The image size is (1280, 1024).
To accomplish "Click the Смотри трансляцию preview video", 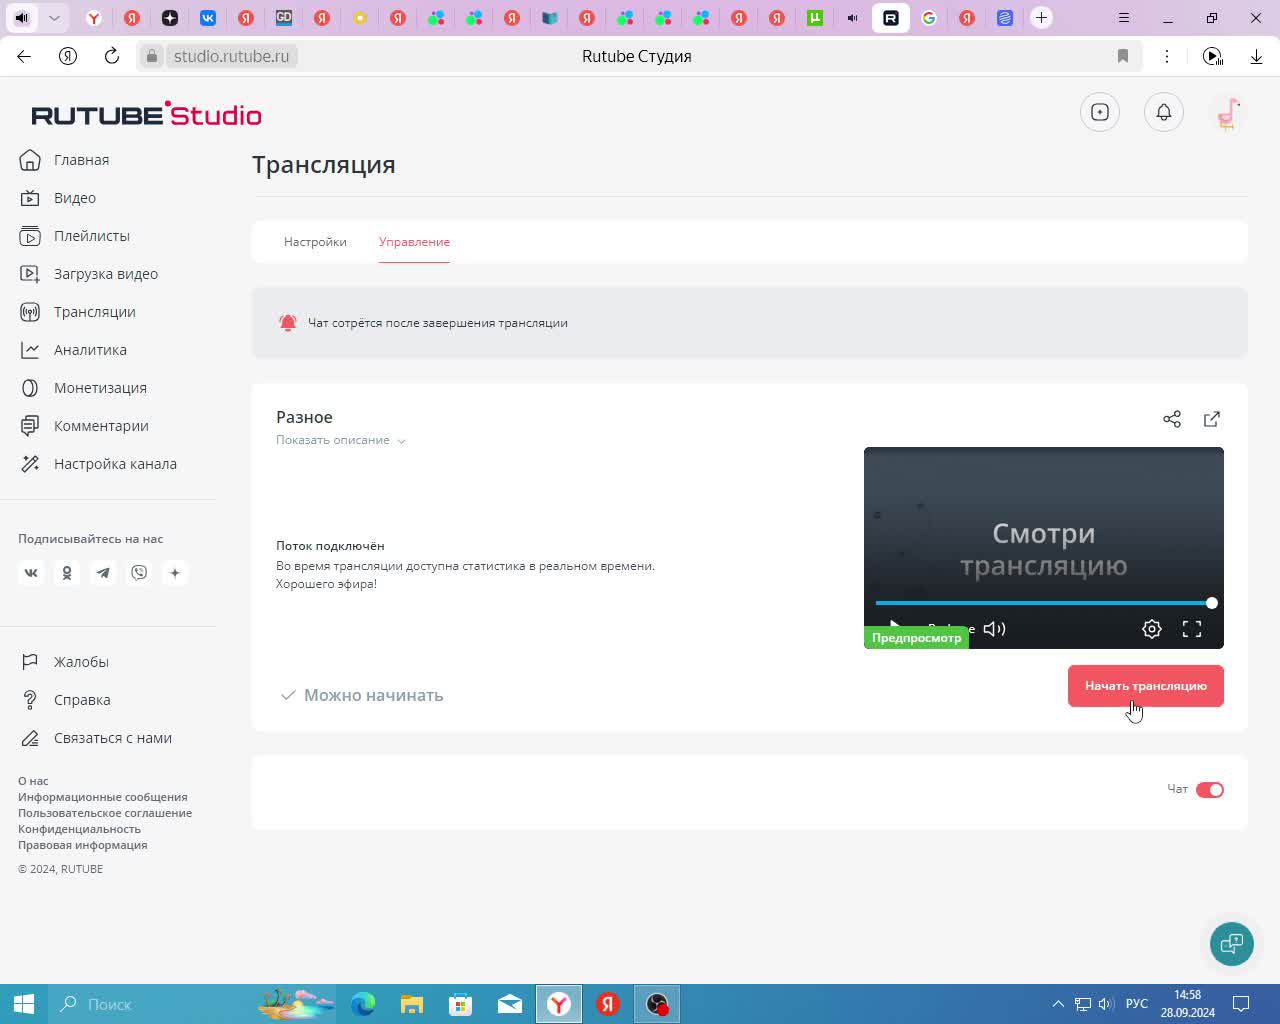I will (x=1044, y=548).
